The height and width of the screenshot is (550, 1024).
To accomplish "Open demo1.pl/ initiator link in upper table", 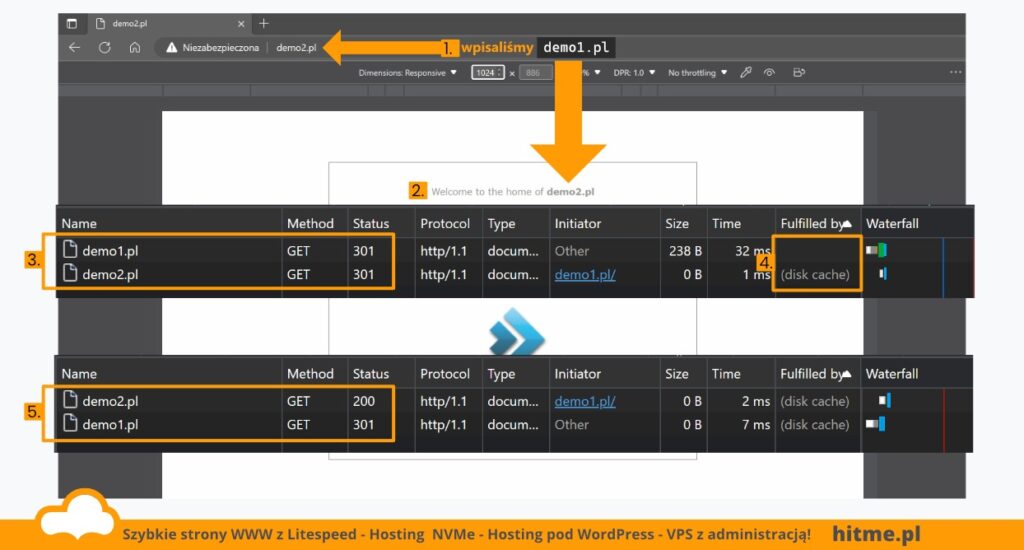I will coord(584,274).
